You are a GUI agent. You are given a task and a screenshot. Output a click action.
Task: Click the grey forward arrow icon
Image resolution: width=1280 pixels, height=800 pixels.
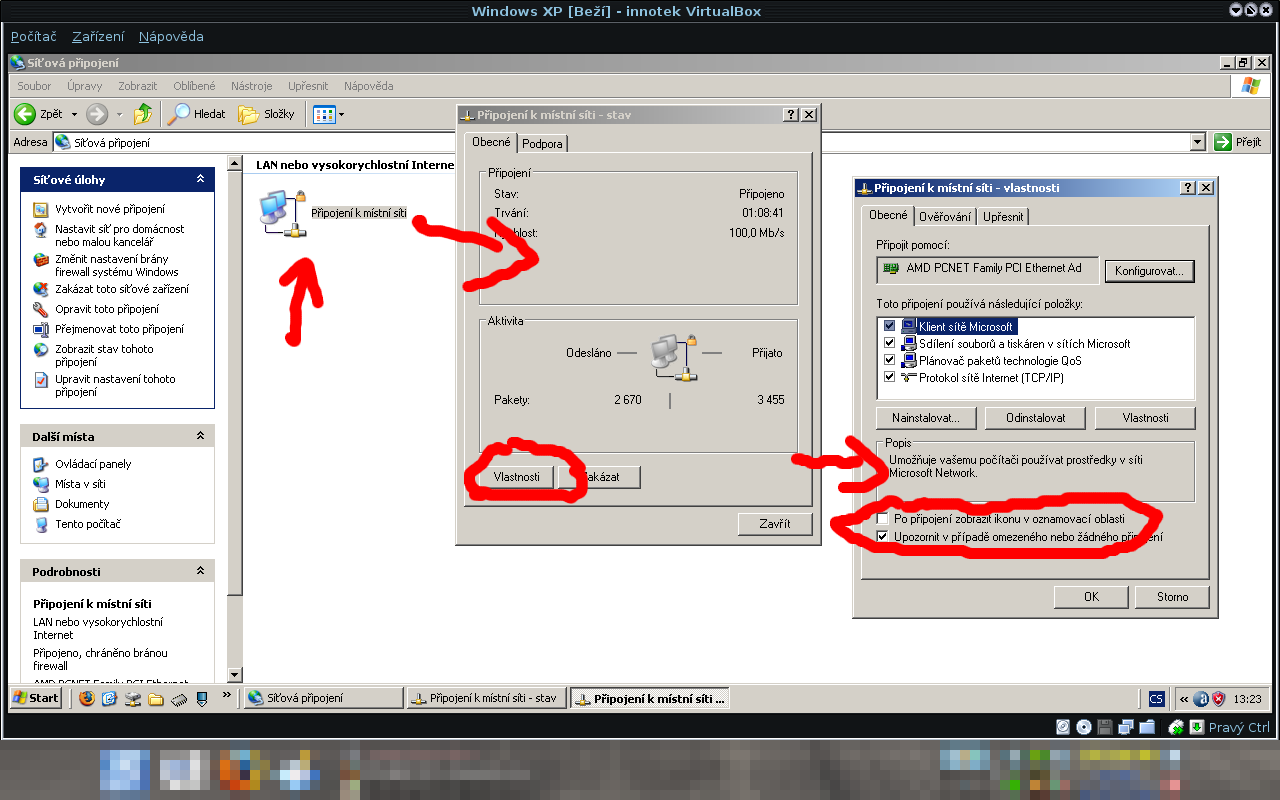coord(97,114)
